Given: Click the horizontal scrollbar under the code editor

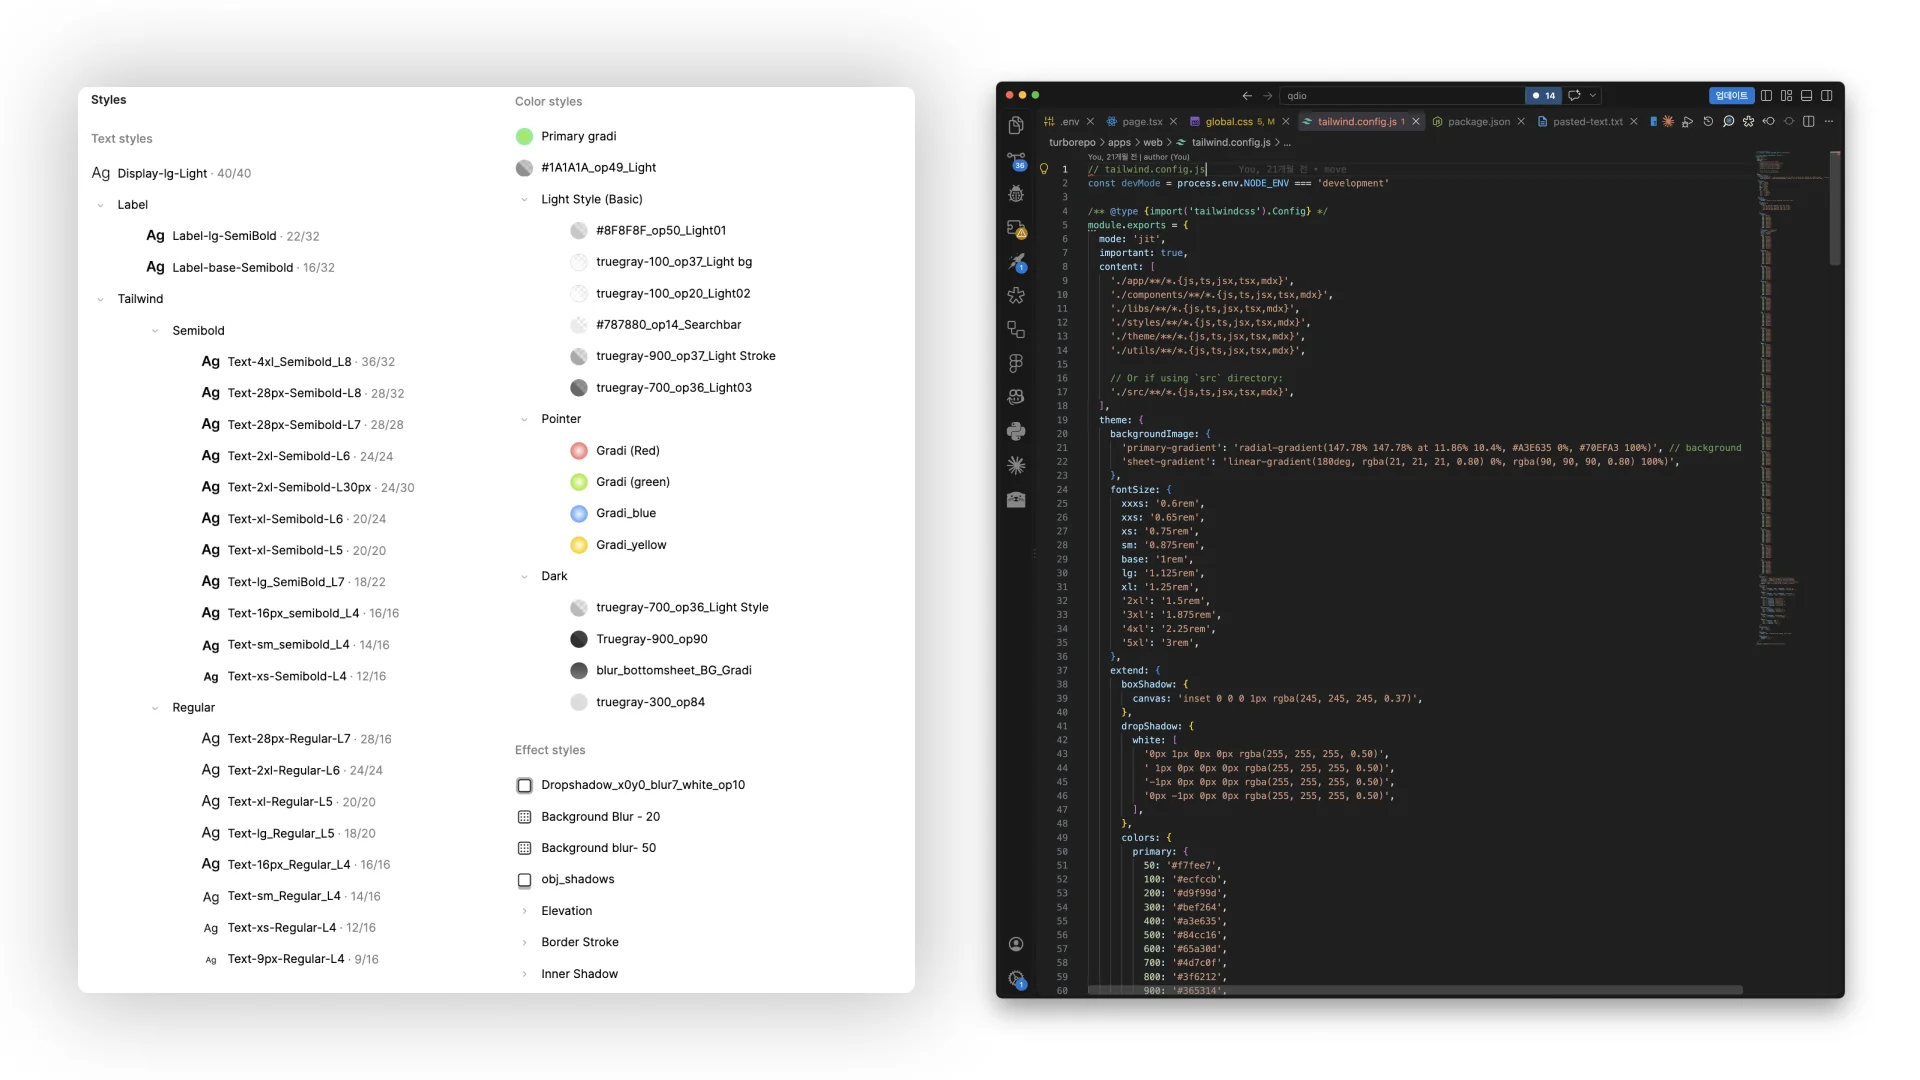Looking at the screenshot, I should click(x=1415, y=990).
